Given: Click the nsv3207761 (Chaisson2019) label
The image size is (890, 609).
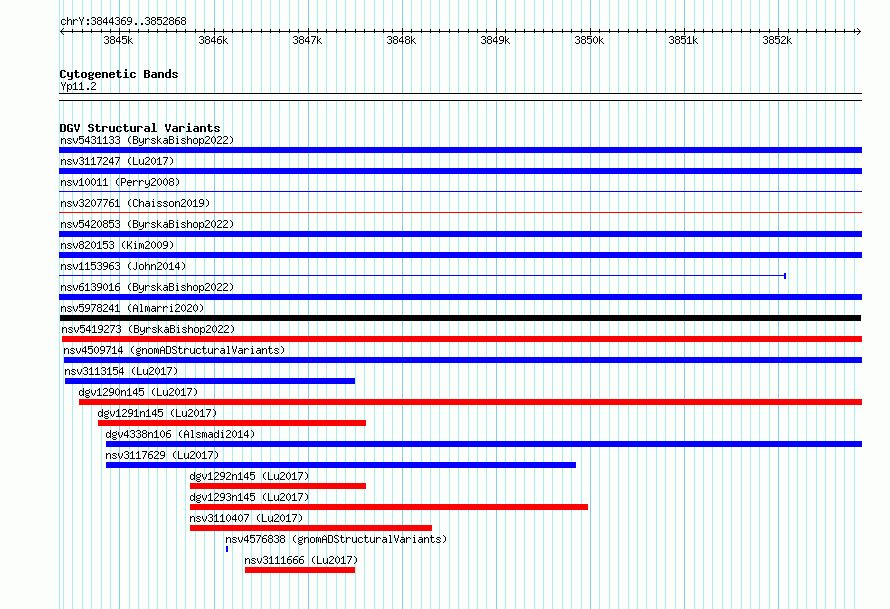Looking at the screenshot, I should point(135,203).
